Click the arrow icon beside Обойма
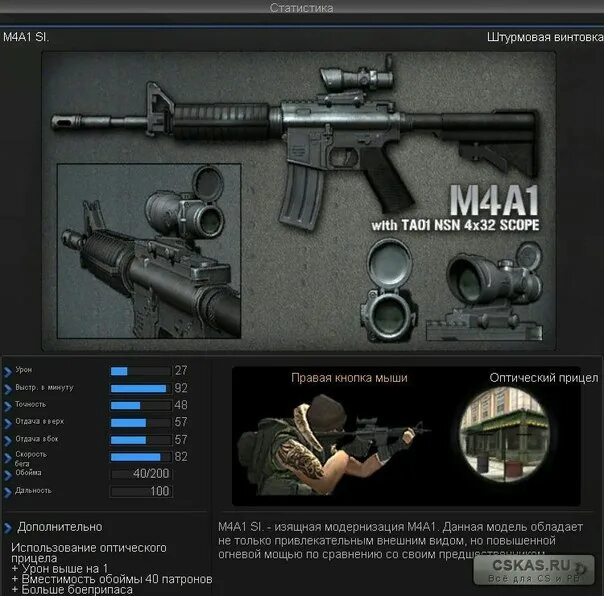 pos(8,475)
